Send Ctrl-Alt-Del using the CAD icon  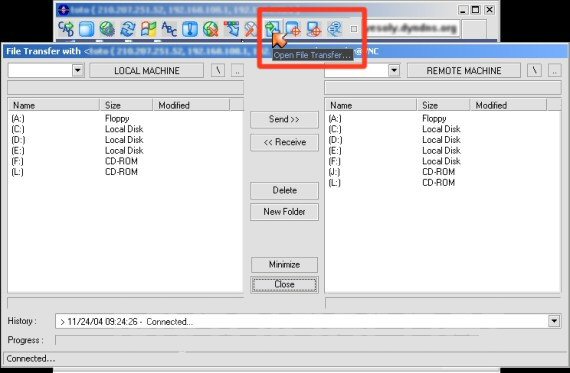click(x=66, y=29)
